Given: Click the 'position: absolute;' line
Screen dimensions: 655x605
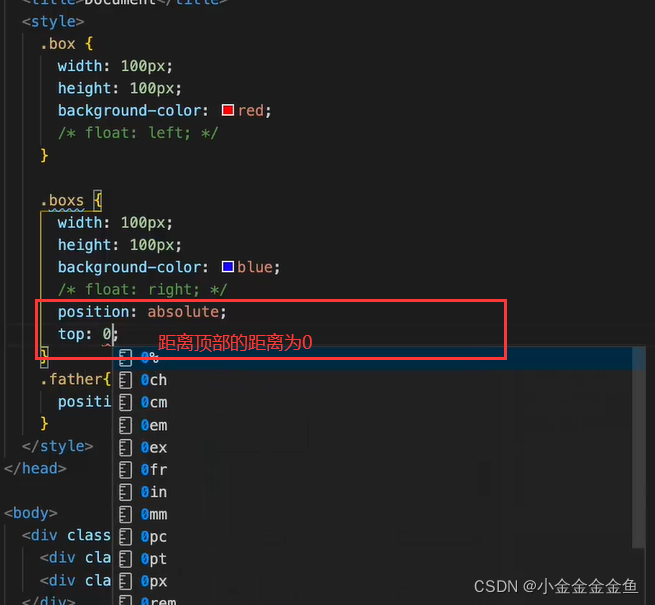Looking at the screenshot, I should point(142,312).
